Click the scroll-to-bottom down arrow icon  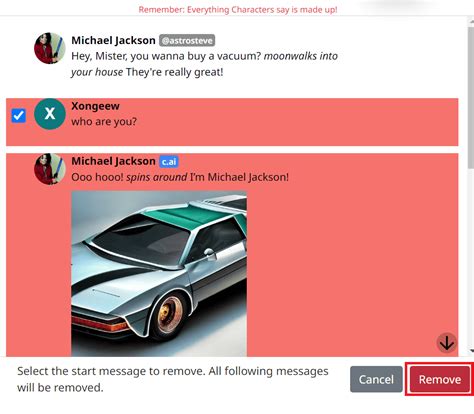[x=447, y=342]
